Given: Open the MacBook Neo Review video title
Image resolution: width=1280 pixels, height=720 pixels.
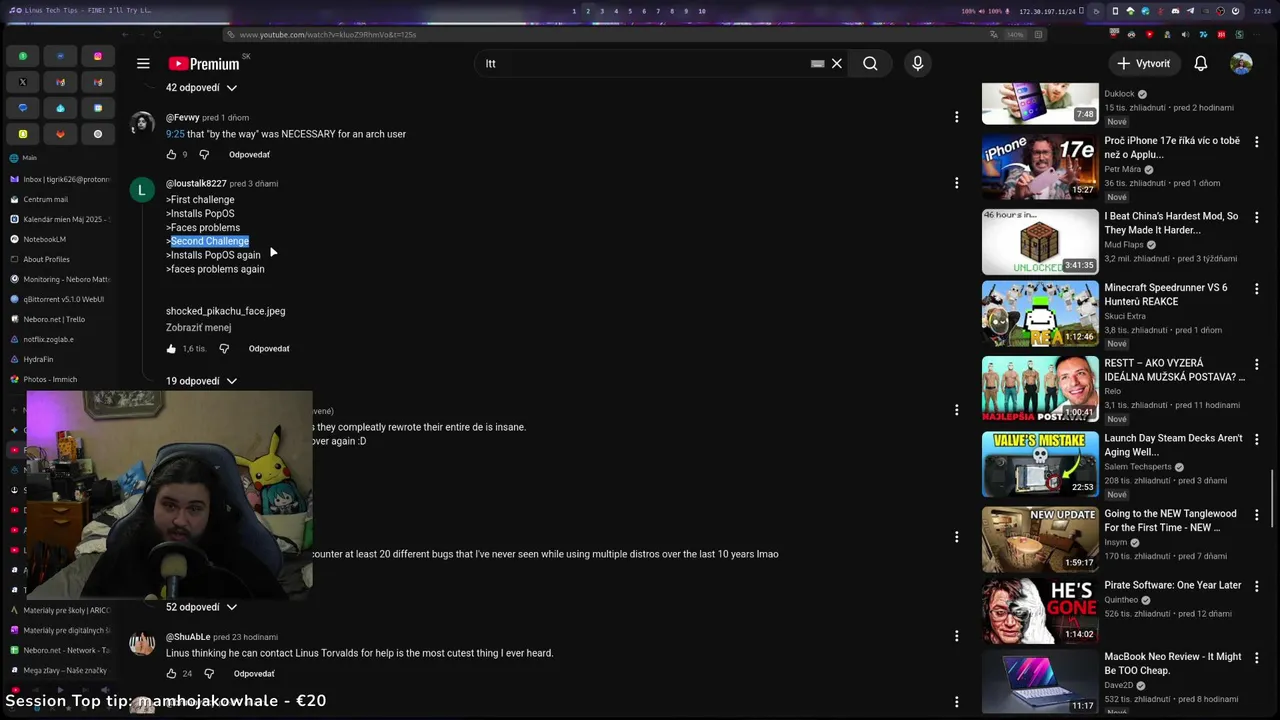Looking at the screenshot, I should [x=1172, y=664].
